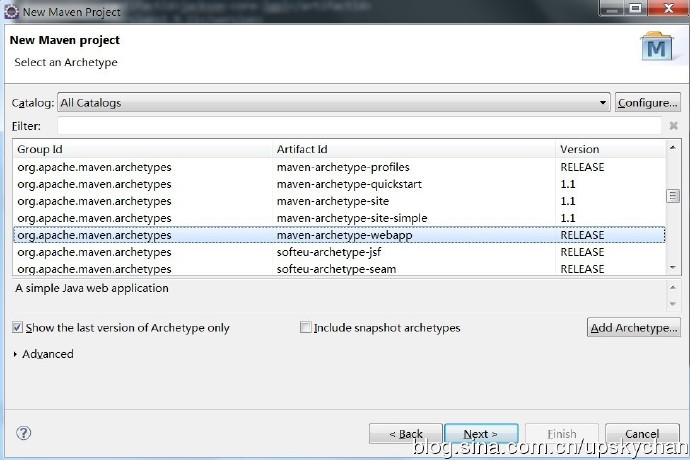Select the maven-archetype-site row

pos(339,201)
